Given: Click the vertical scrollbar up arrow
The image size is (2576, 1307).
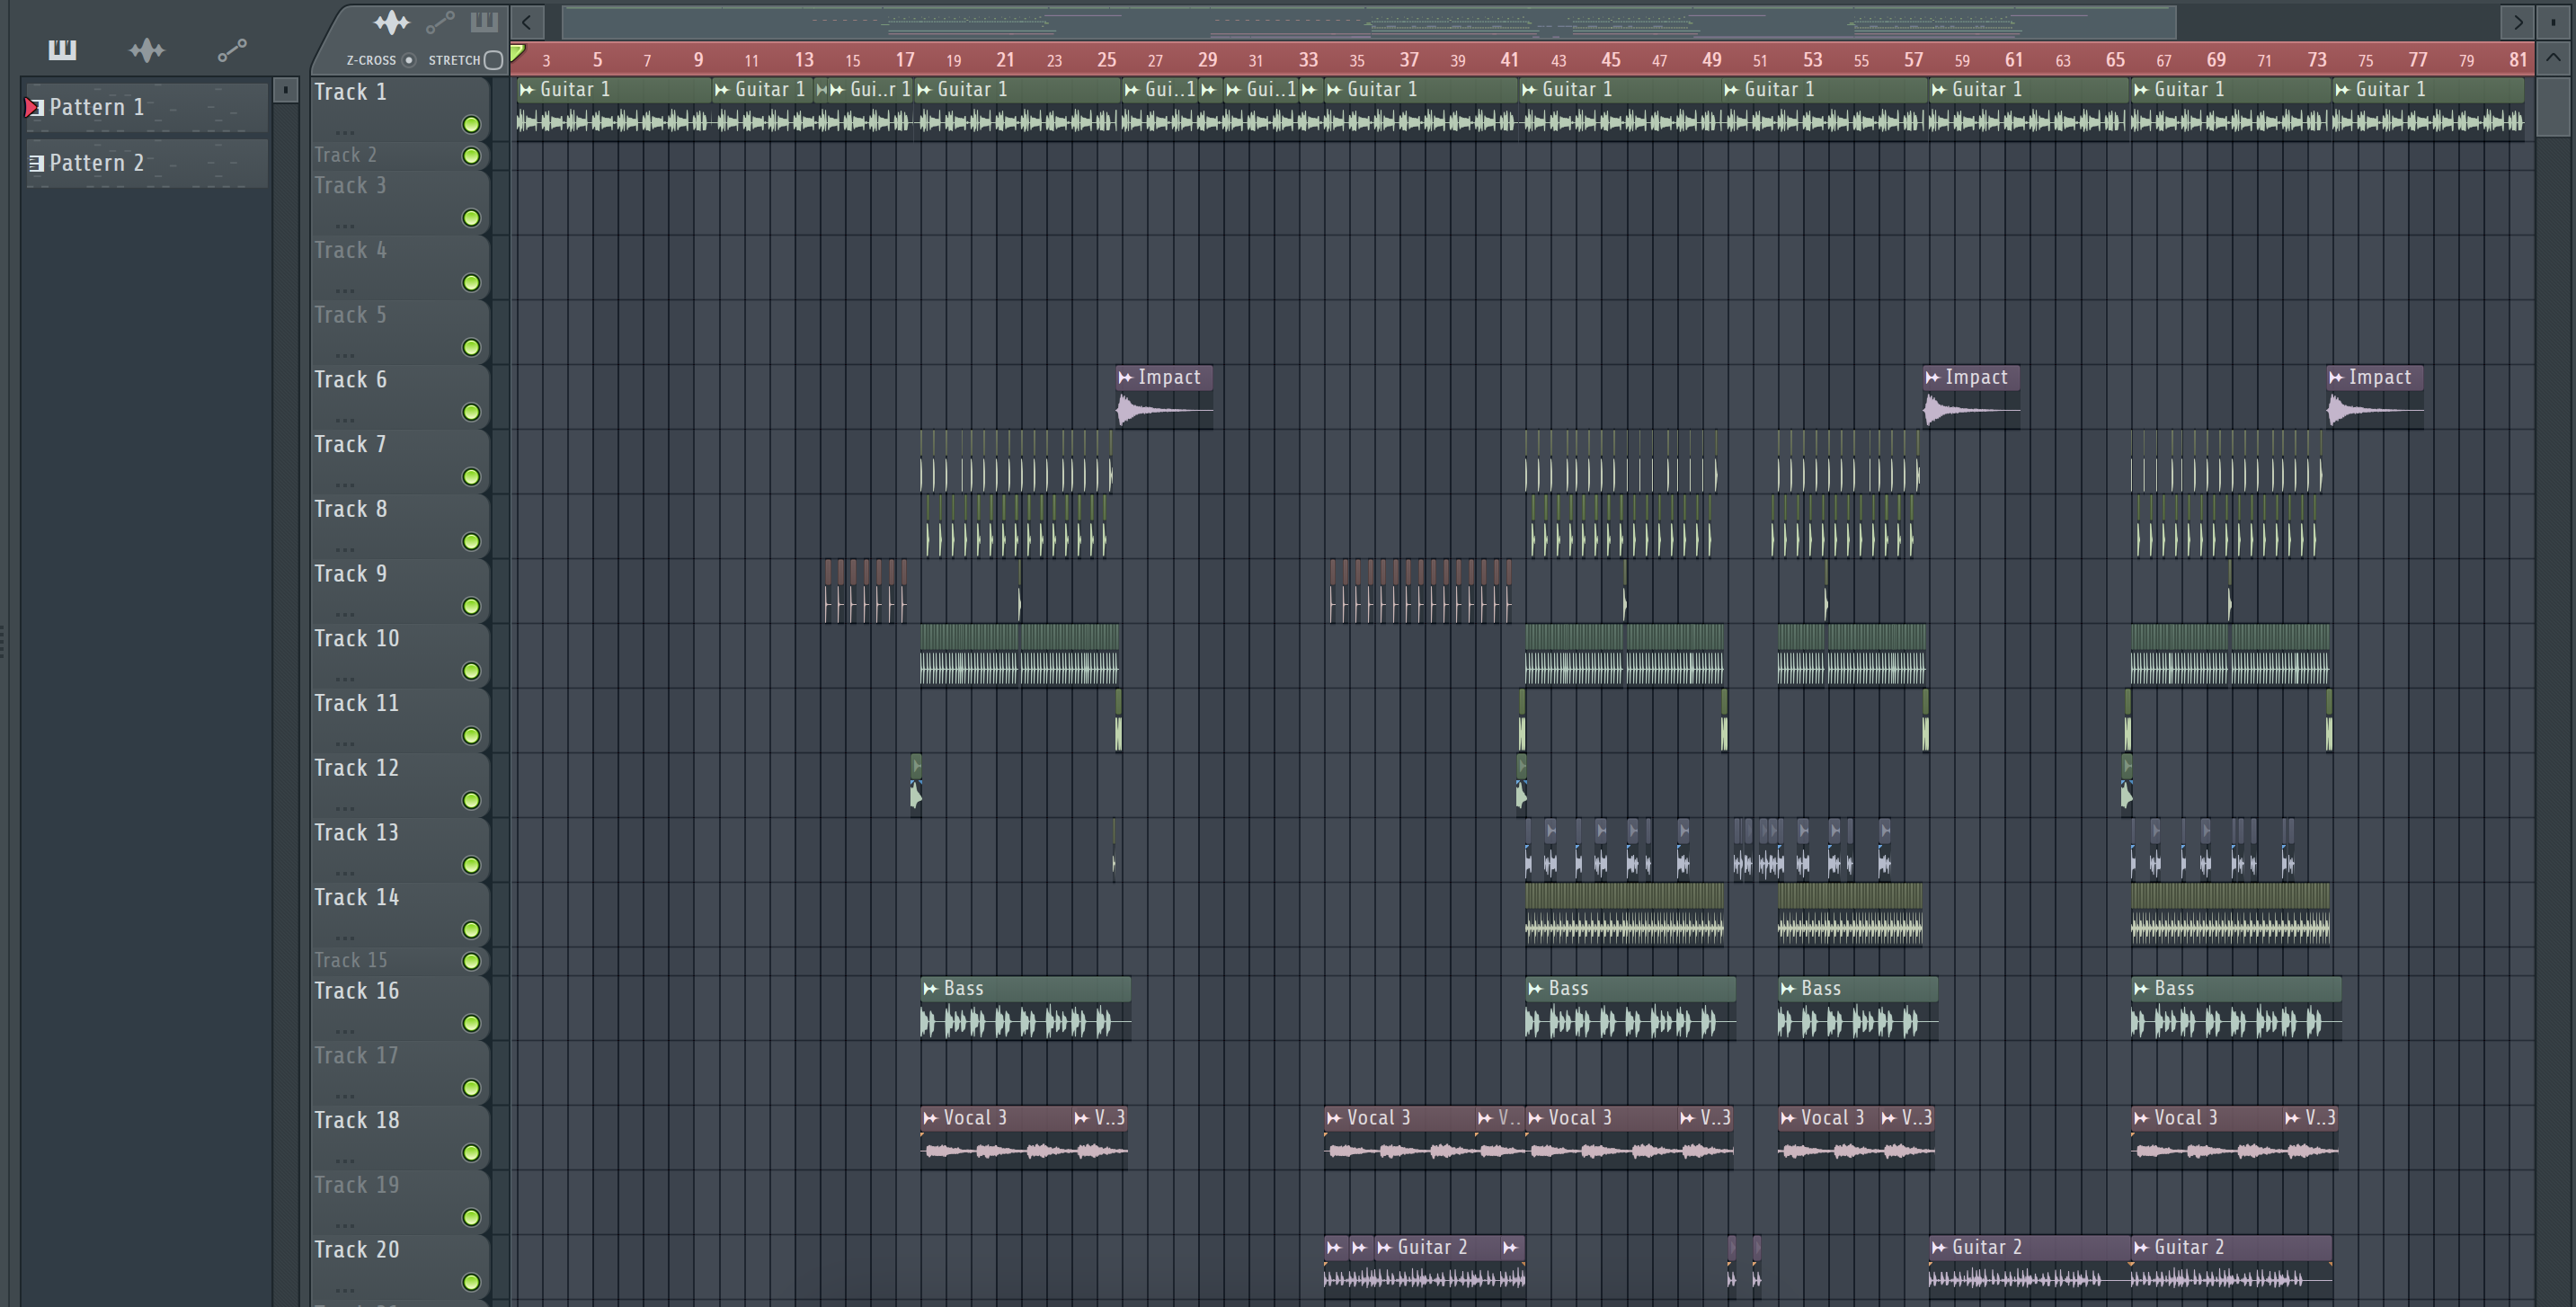Looking at the screenshot, I should pos(2553,58).
